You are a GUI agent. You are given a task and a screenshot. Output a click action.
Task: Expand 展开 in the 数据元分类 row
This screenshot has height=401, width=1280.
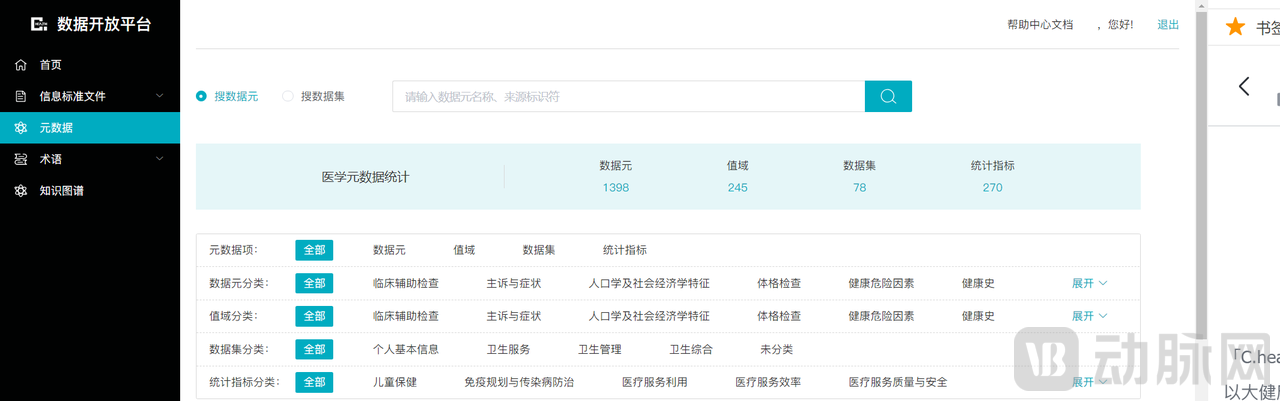[x=1089, y=283]
